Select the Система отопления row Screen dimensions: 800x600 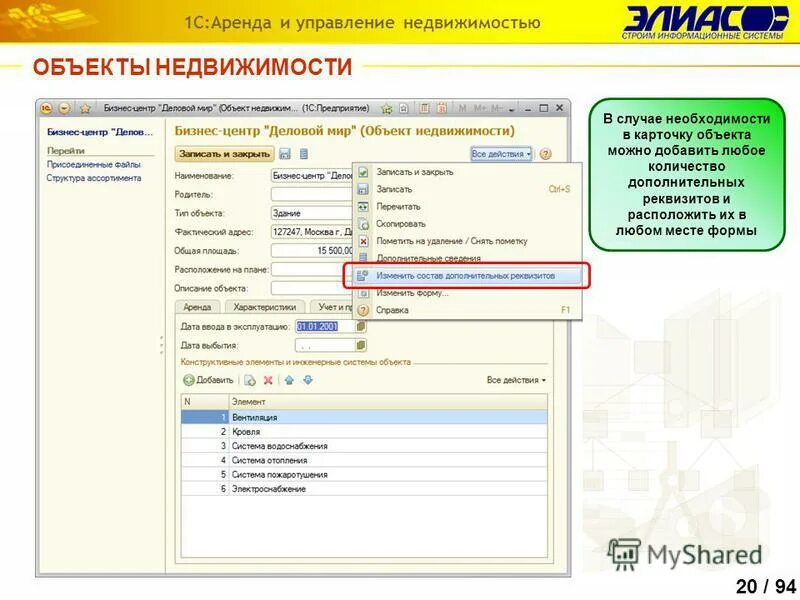[x=364, y=460]
